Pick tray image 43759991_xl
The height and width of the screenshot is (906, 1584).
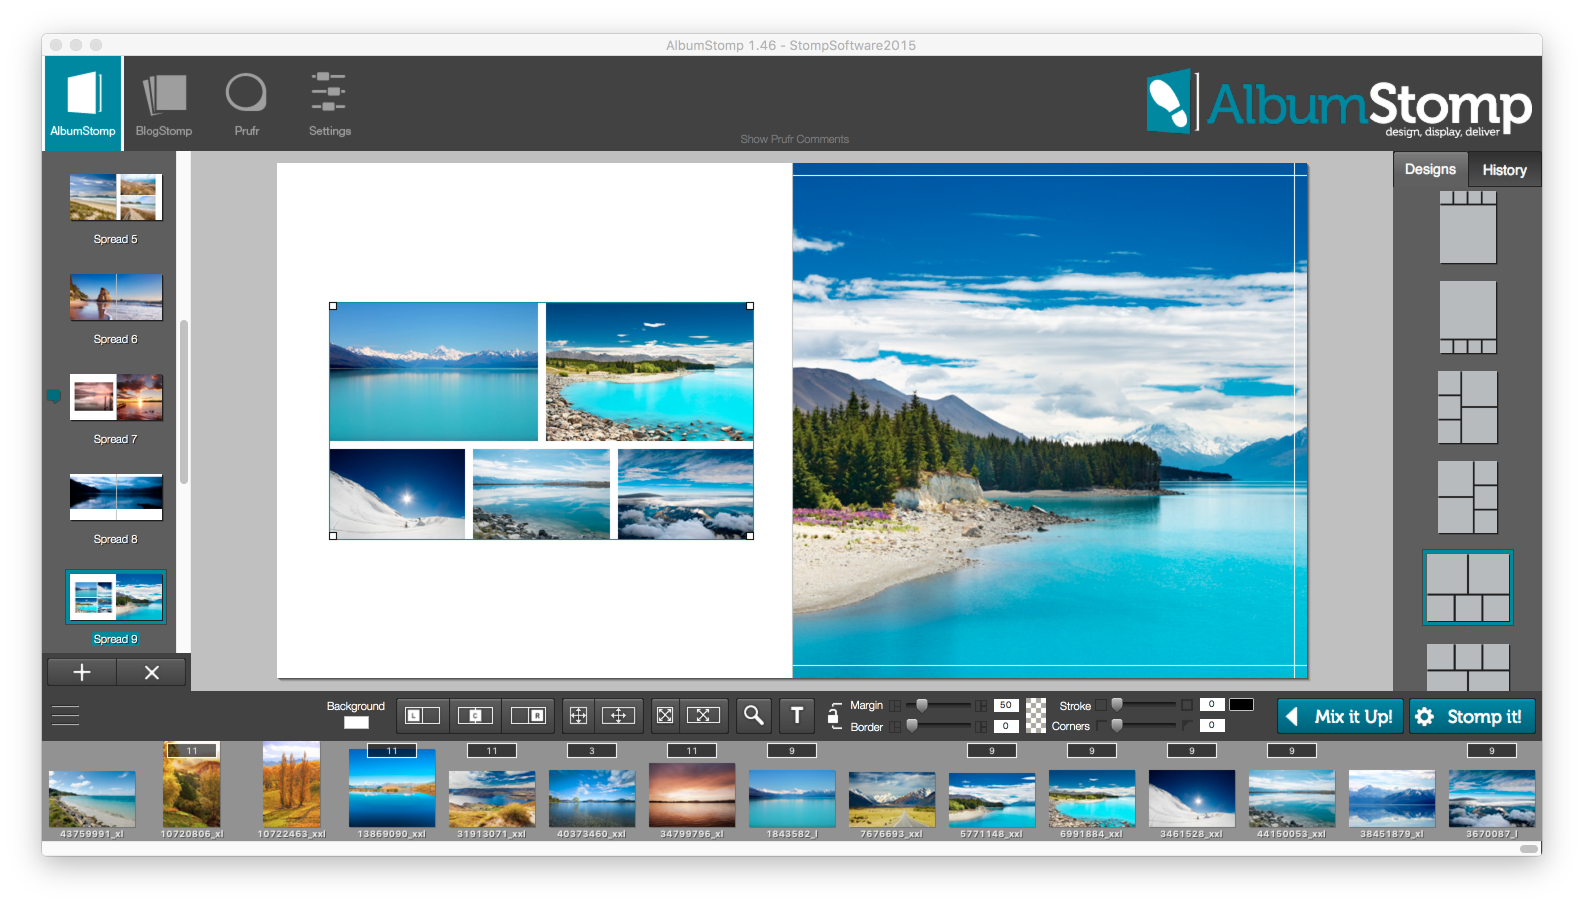(92, 798)
